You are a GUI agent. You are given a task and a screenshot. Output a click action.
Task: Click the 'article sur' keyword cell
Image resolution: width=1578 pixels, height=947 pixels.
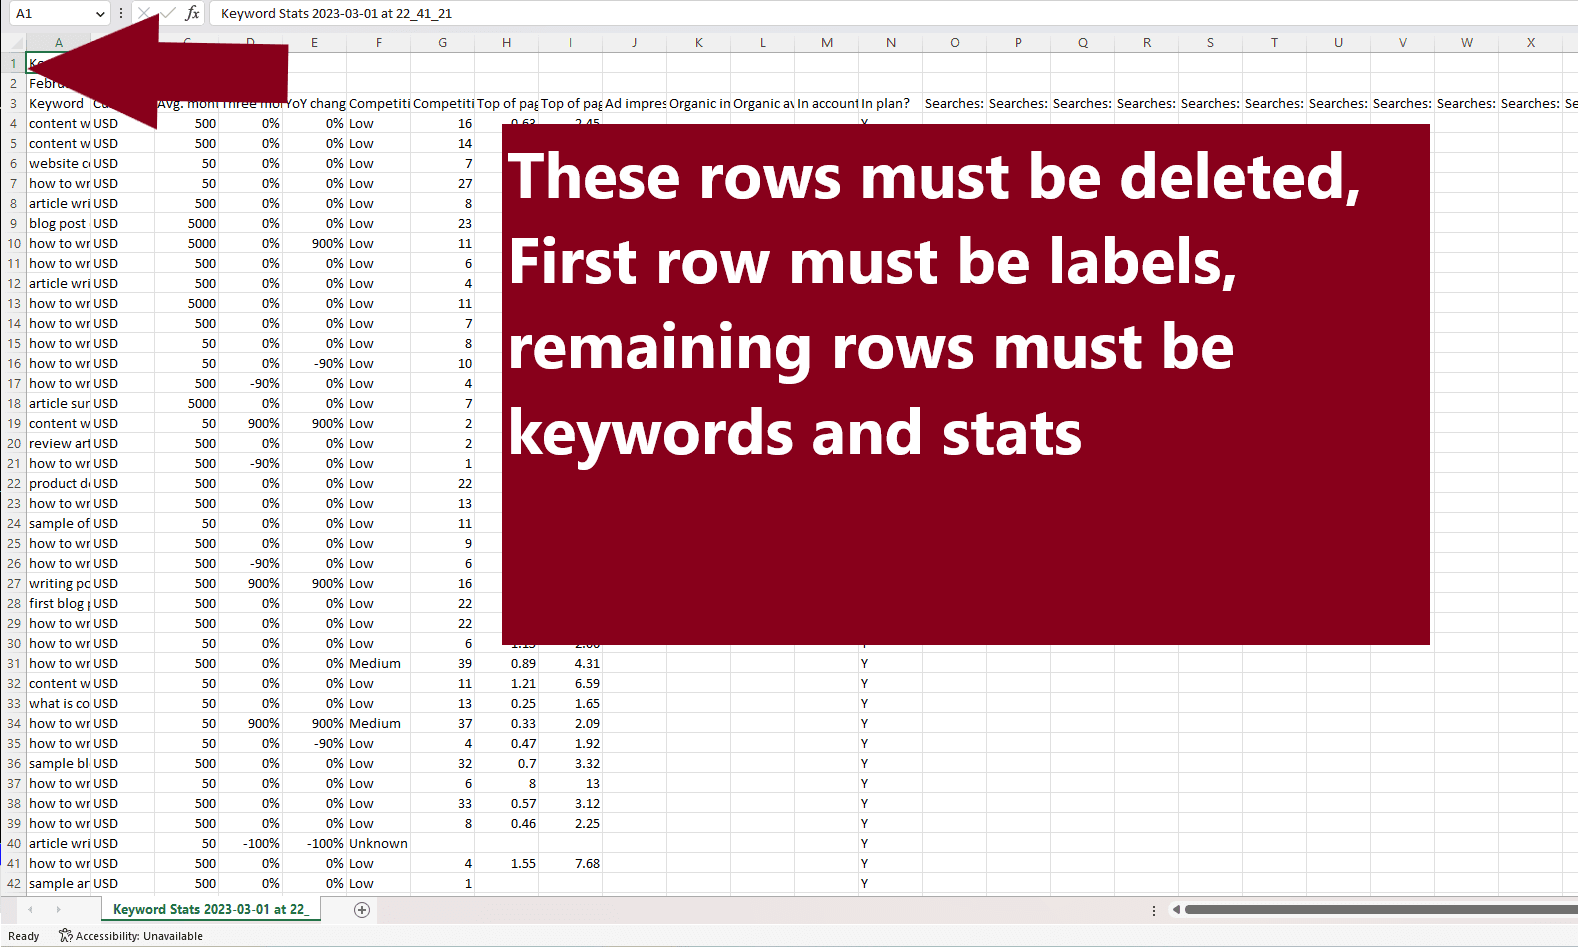[58, 403]
